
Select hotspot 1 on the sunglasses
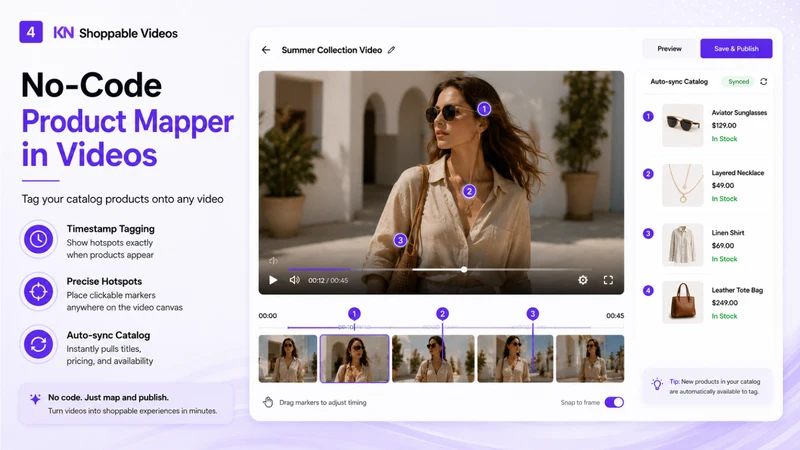[484, 109]
